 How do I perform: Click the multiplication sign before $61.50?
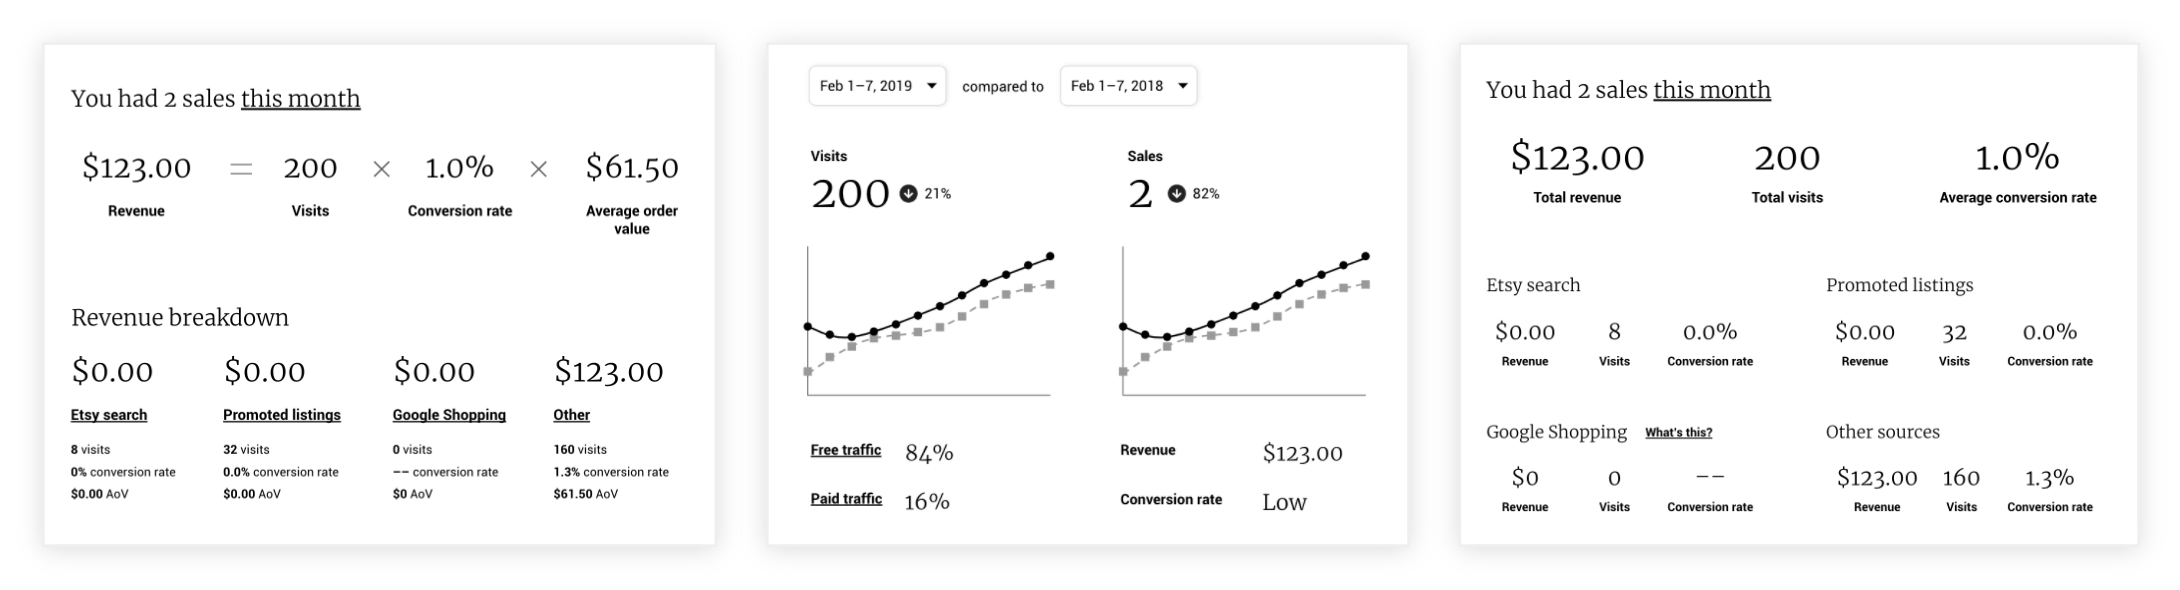point(539,170)
